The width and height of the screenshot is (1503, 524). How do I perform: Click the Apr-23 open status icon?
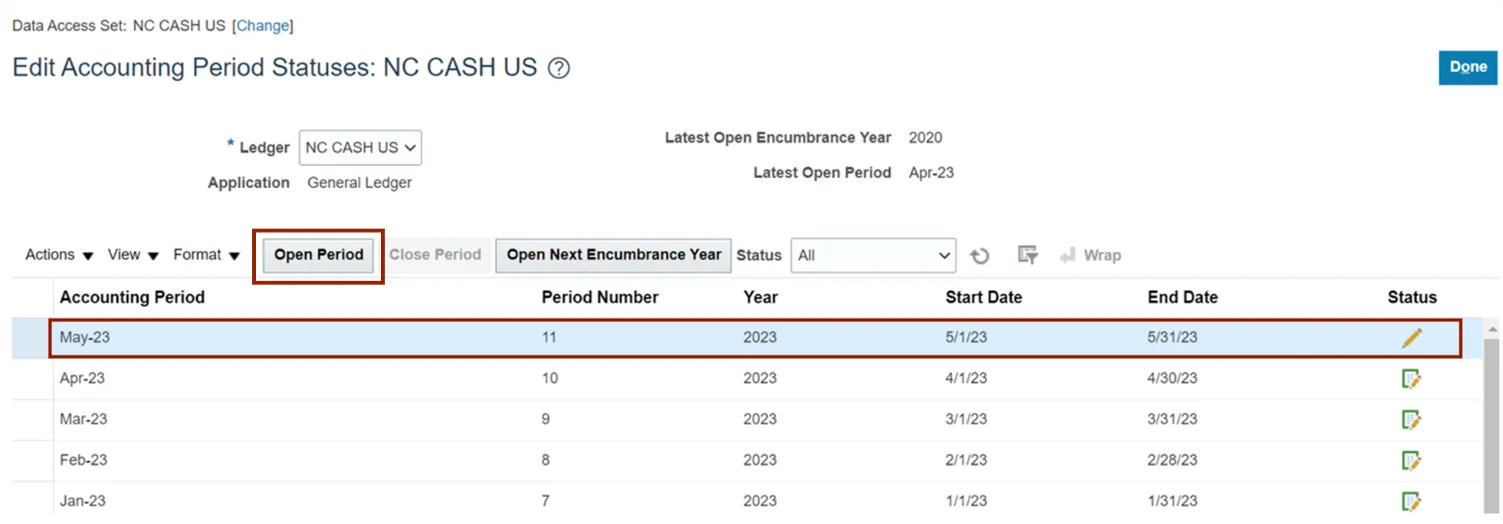(1411, 379)
